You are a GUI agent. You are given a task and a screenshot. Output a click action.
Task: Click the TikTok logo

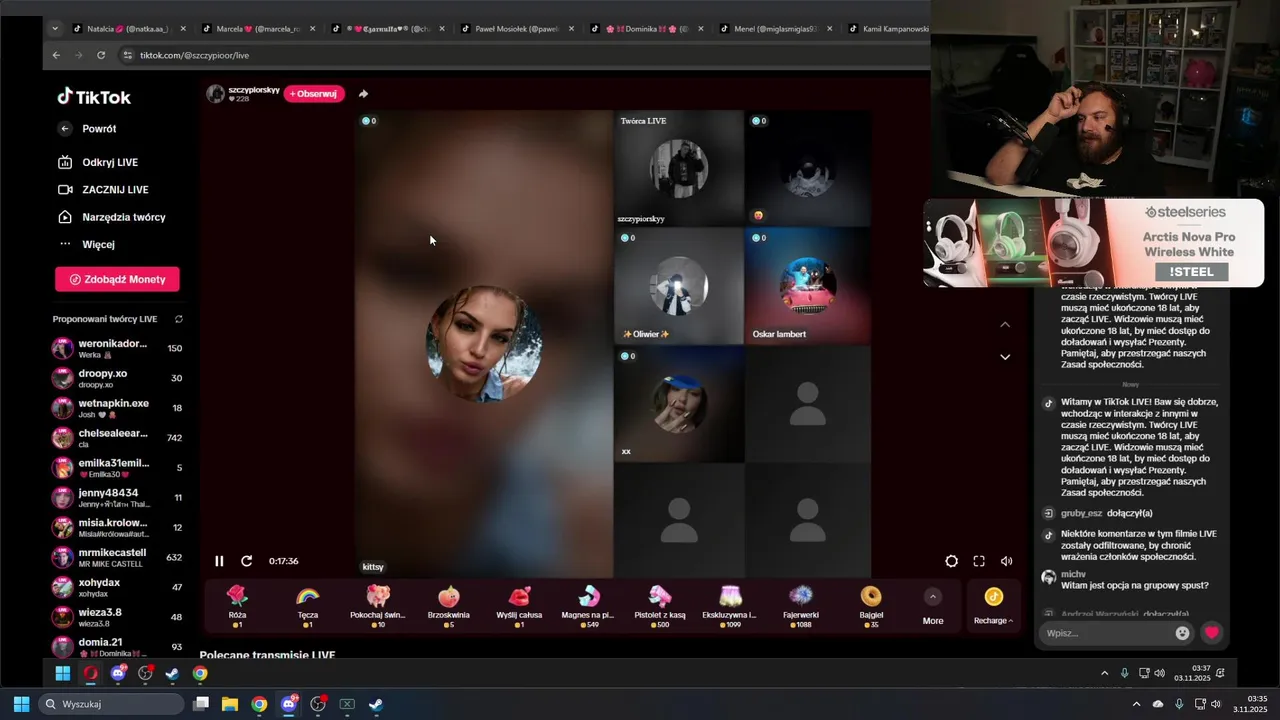[x=94, y=97]
